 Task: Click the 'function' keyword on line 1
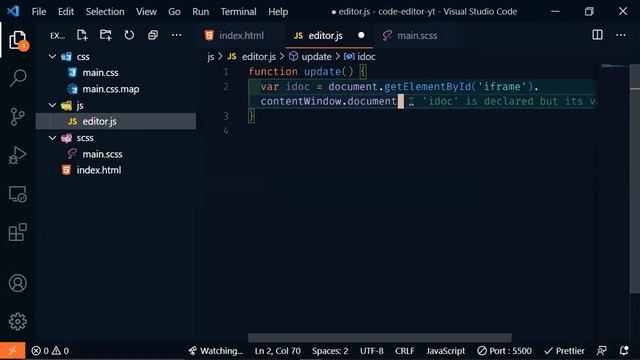click(273, 72)
